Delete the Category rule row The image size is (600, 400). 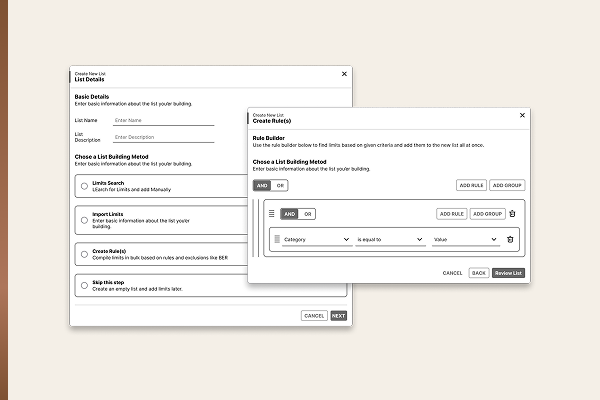click(x=510, y=239)
